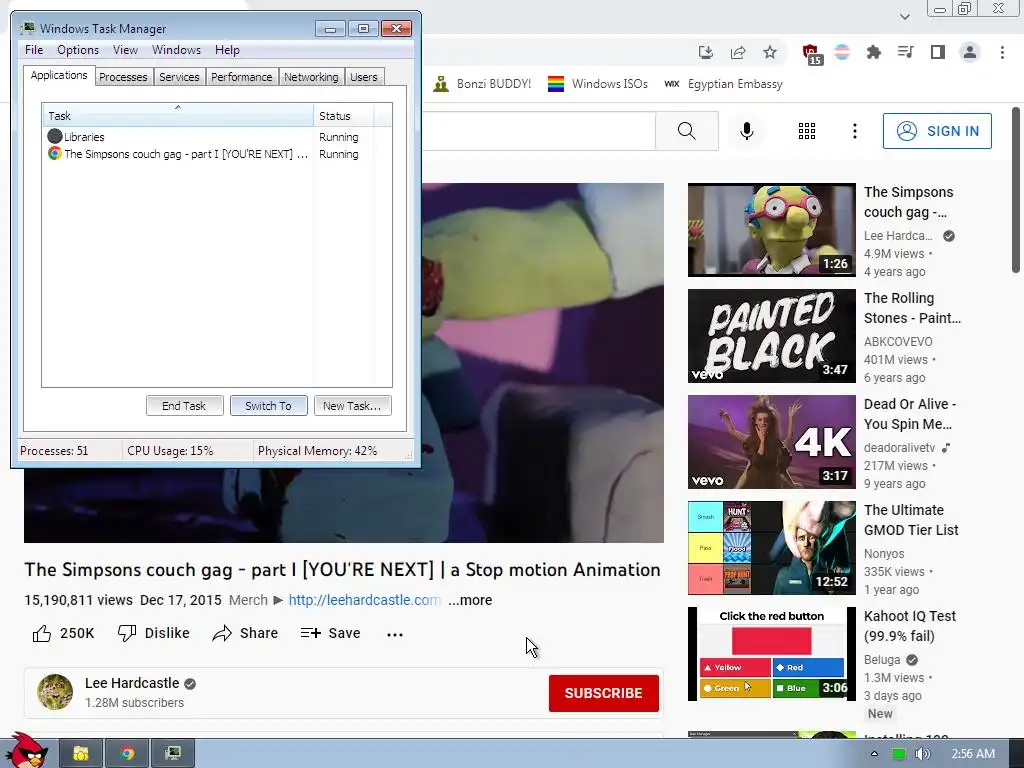This screenshot has width=1024, height=768.
Task: Click the Switch To button
Action: [268, 406]
